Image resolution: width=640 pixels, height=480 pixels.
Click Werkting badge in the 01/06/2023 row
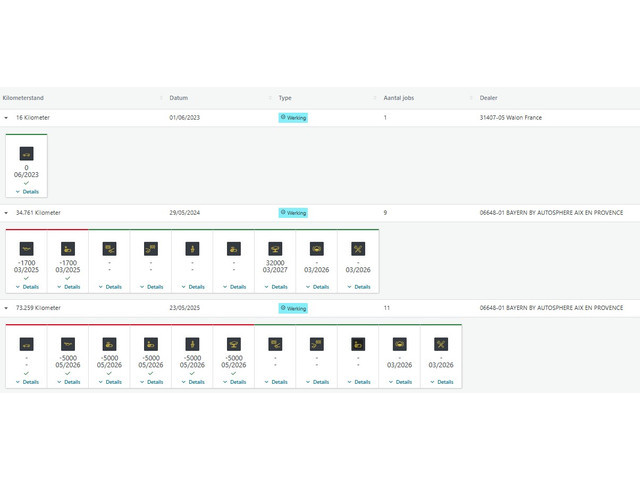click(293, 118)
